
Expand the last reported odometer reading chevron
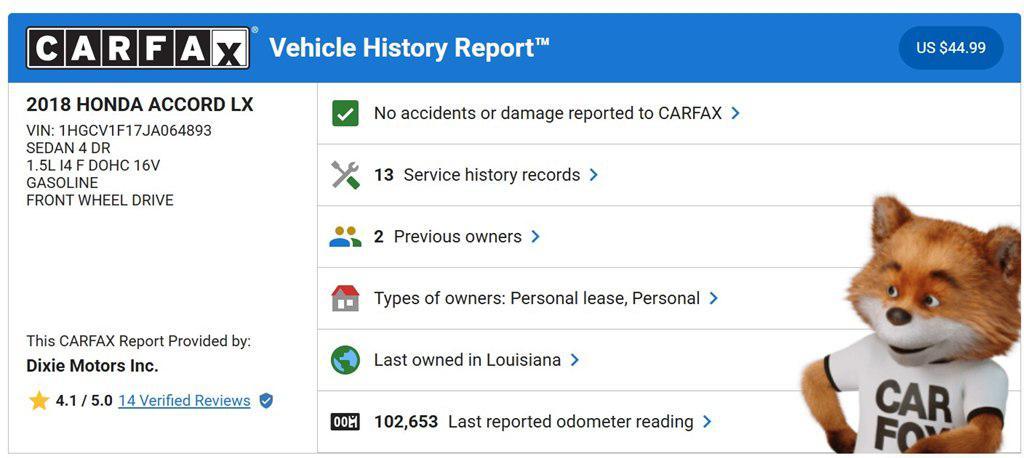[707, 422]
